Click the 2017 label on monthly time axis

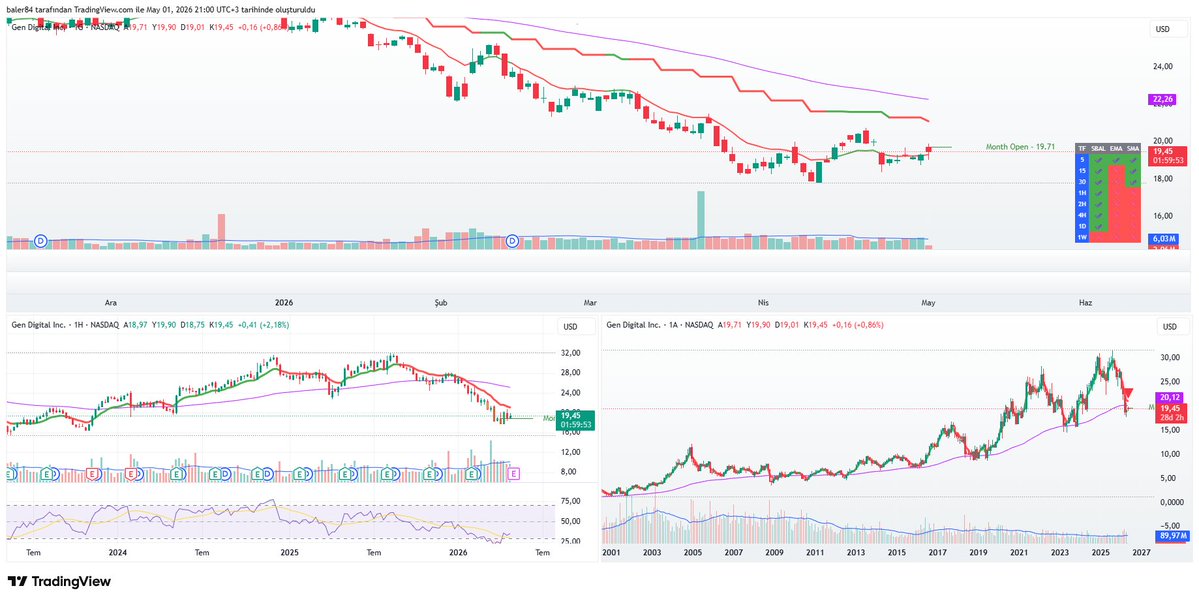pyautogui.click(x=937, y=551)
